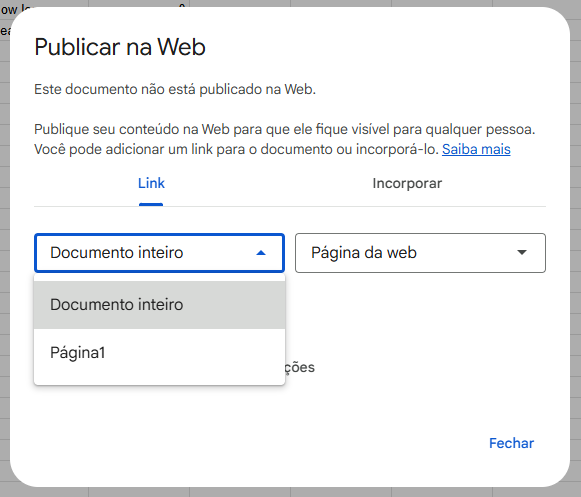Collapse the Documento inteiro dropdown
581x497 pixels.
[159, 253]
